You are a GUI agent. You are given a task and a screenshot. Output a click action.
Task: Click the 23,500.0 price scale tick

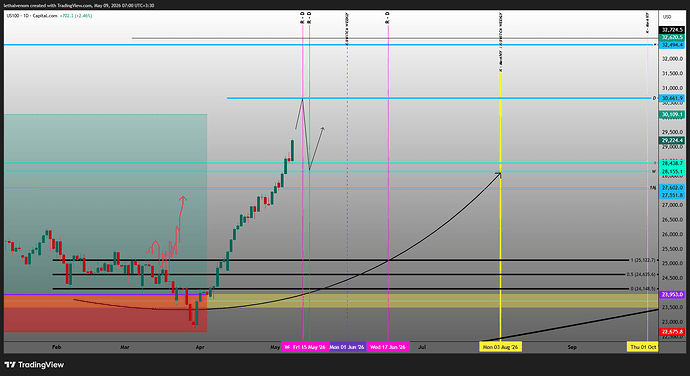tap(673, 307)
